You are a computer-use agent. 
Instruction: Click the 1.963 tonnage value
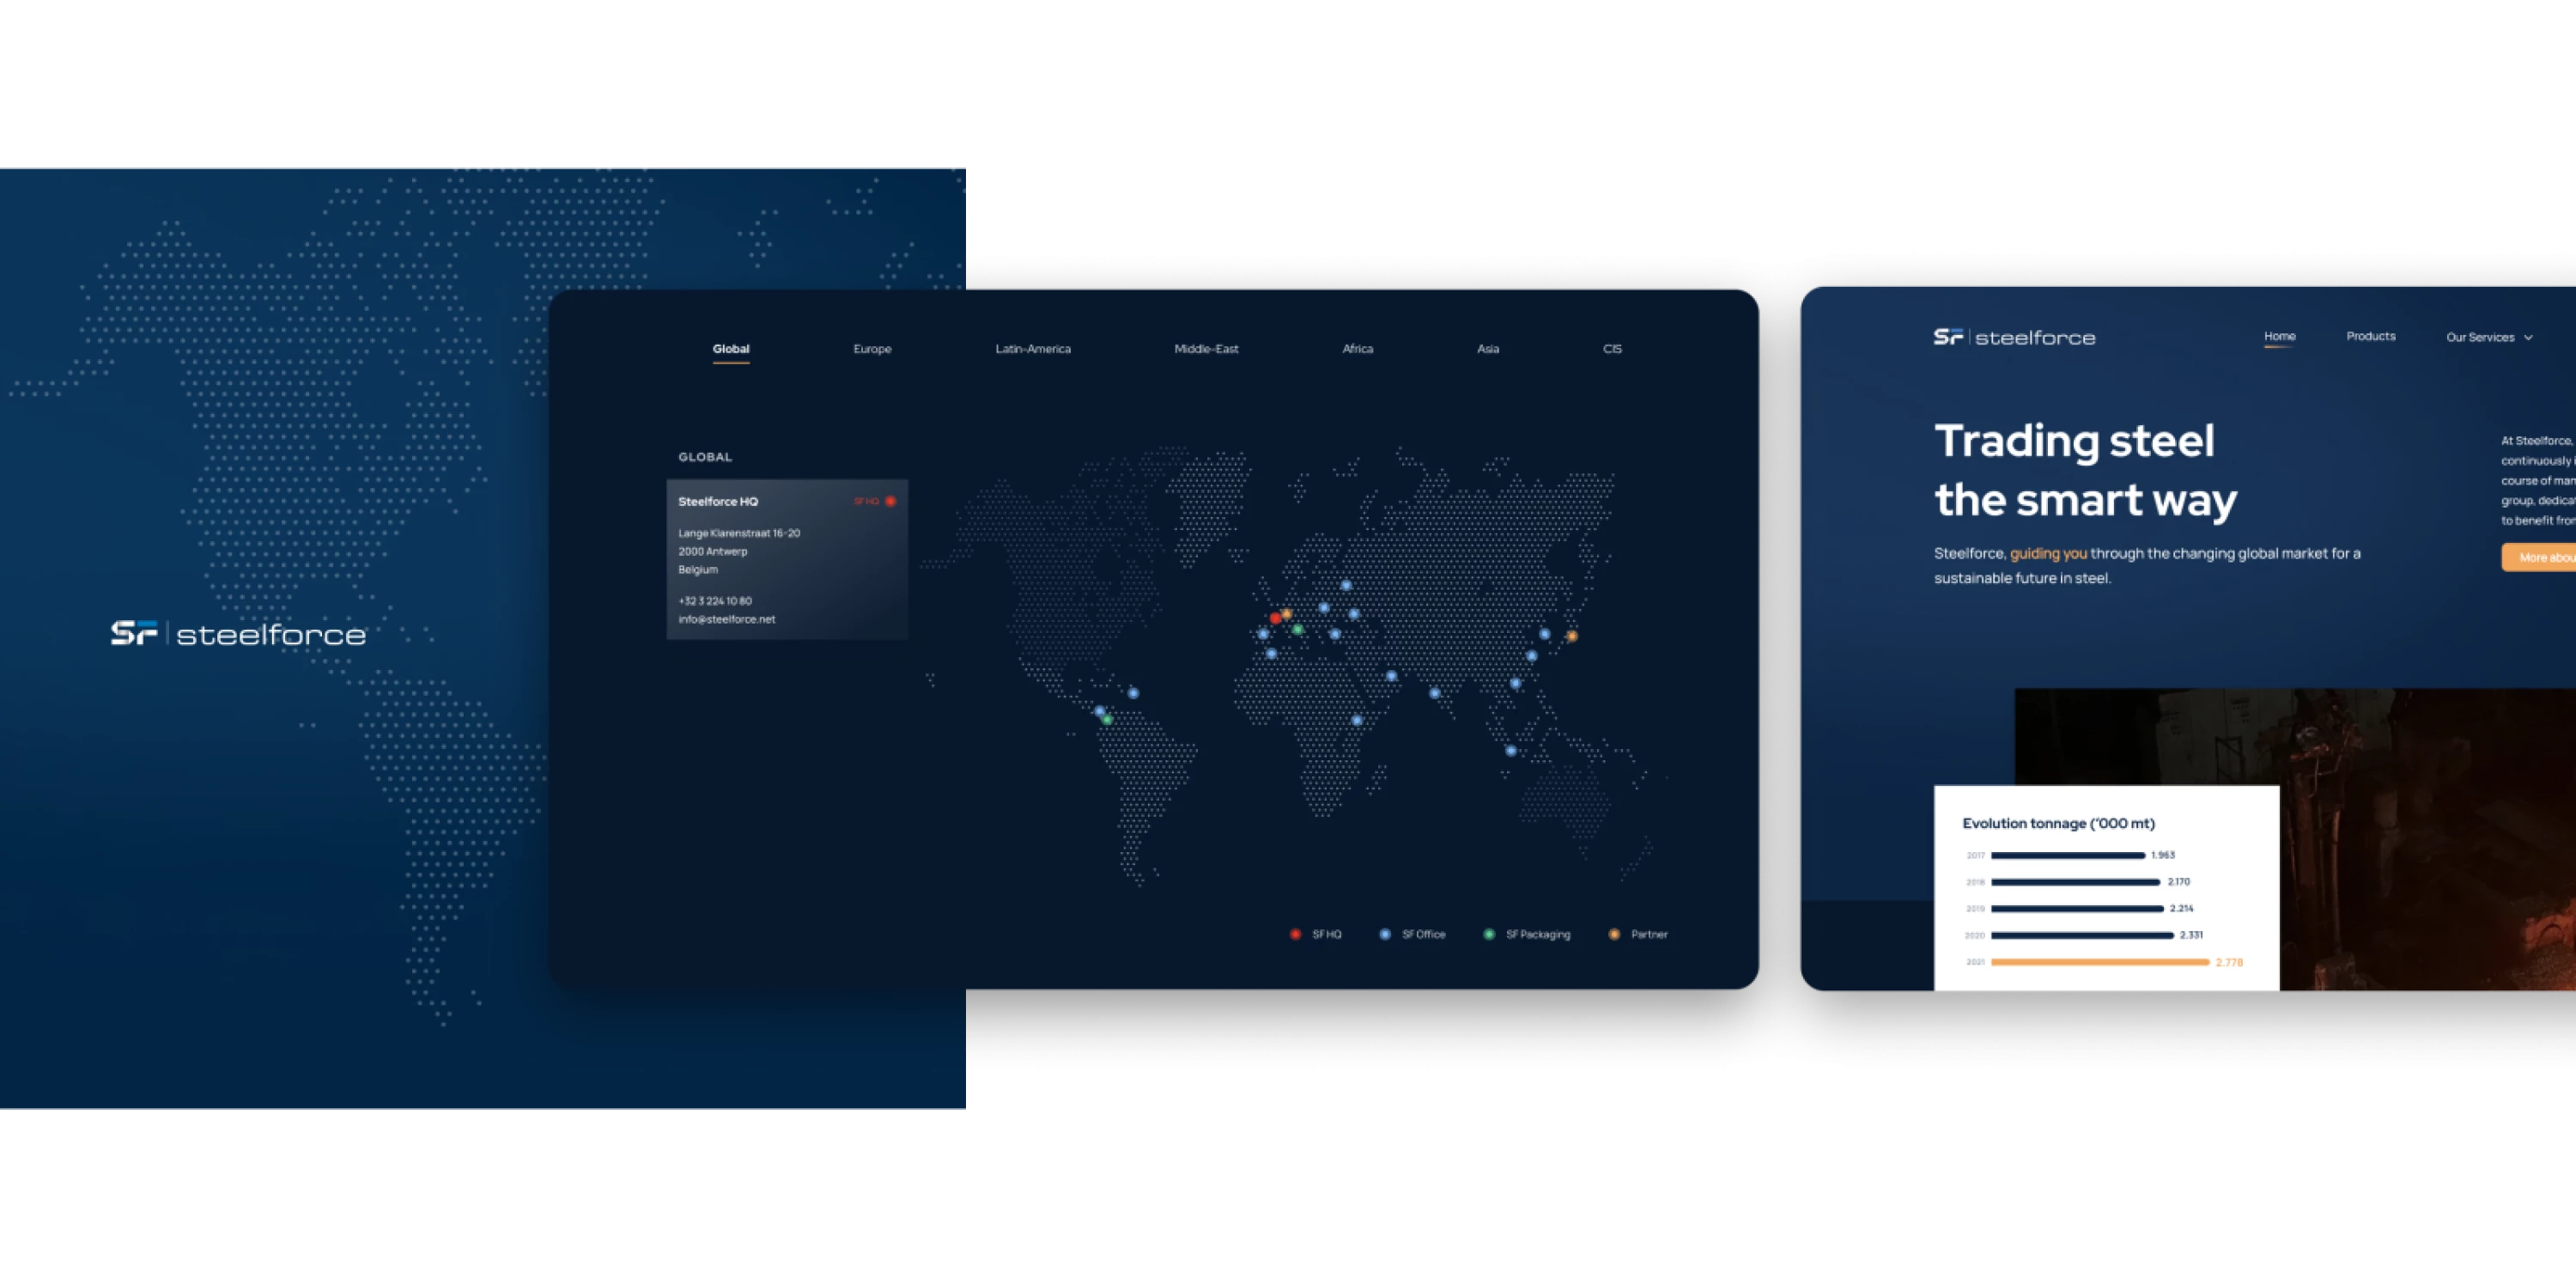click(2163, 855)
